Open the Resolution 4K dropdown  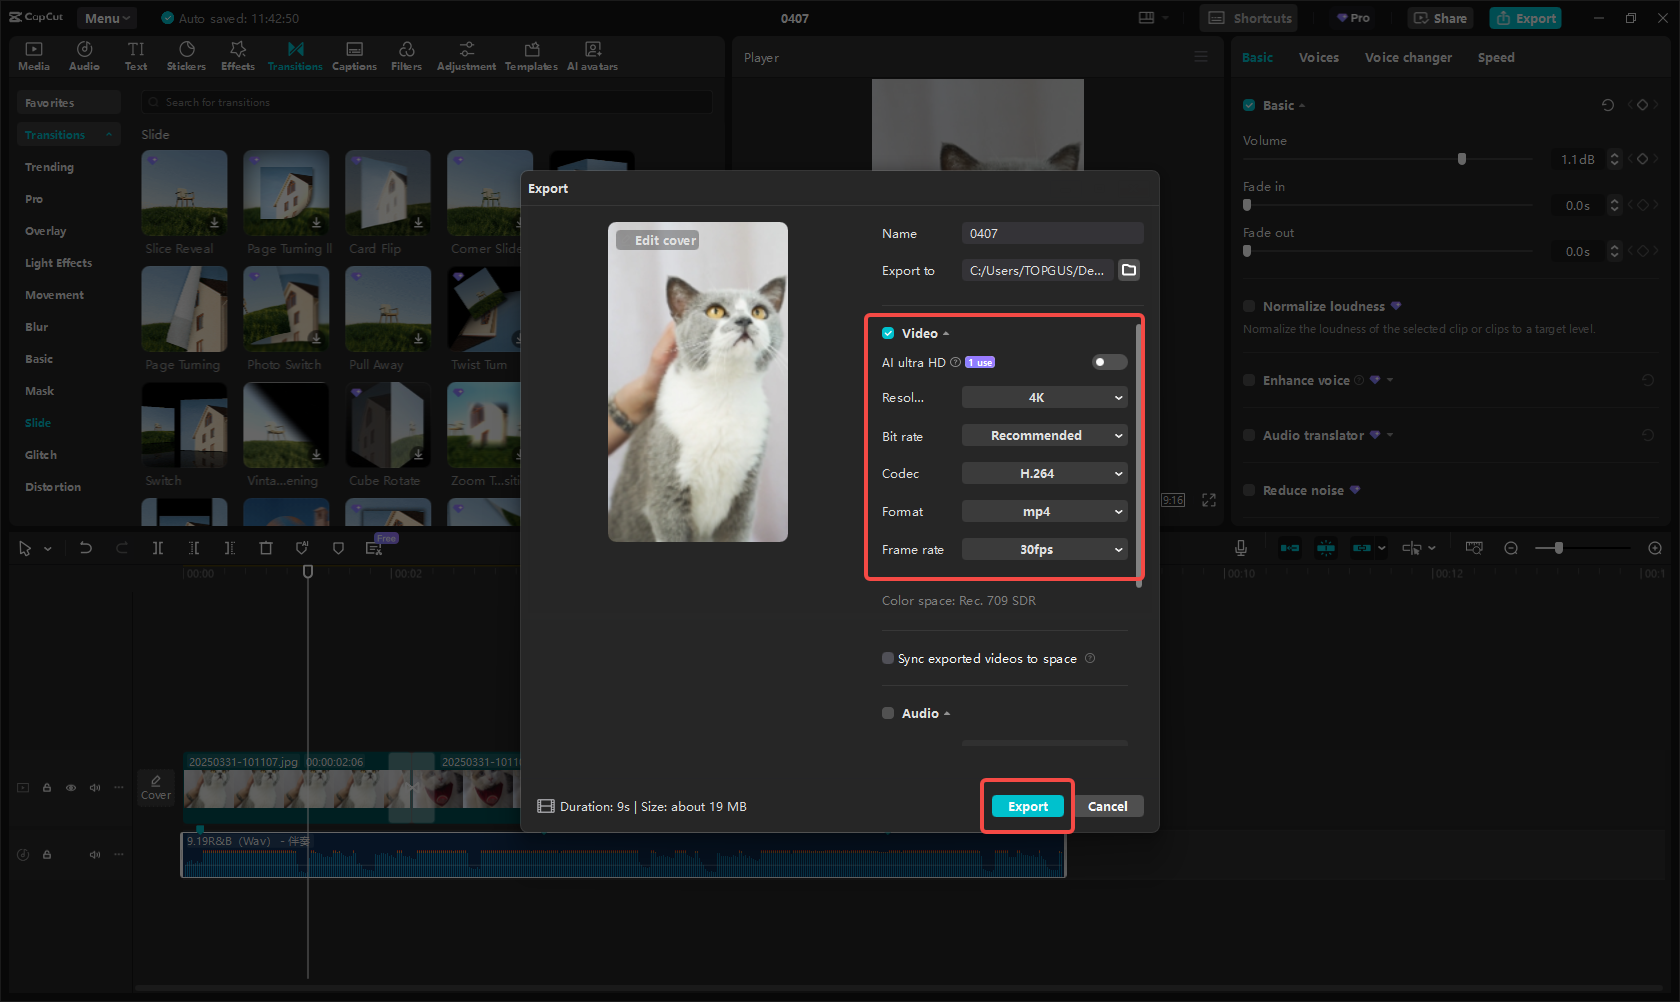click(x=1044, y=398)
